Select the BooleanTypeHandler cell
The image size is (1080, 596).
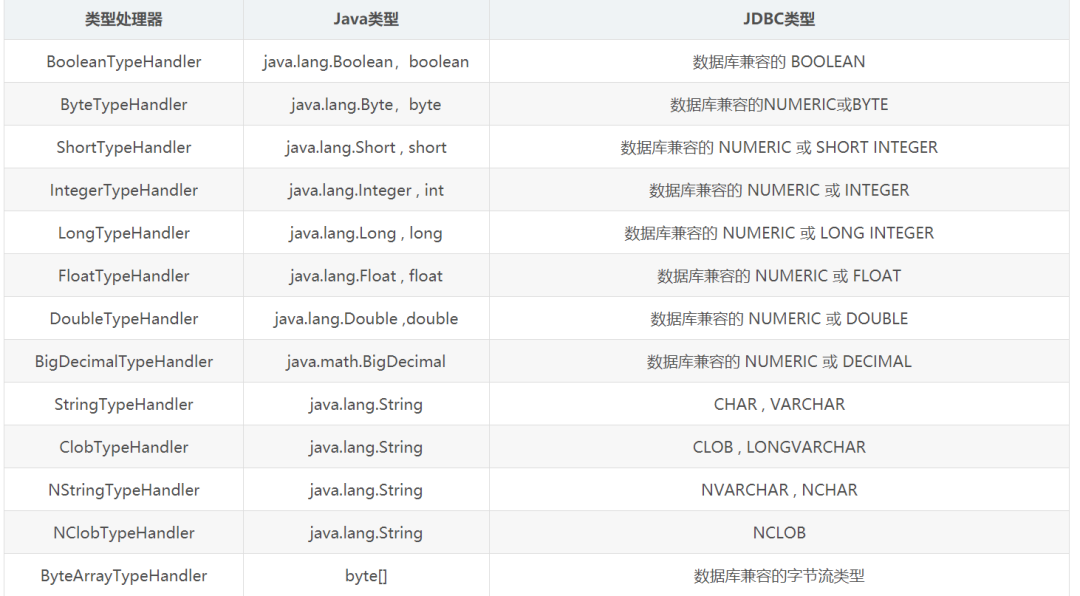pos(124,62)
